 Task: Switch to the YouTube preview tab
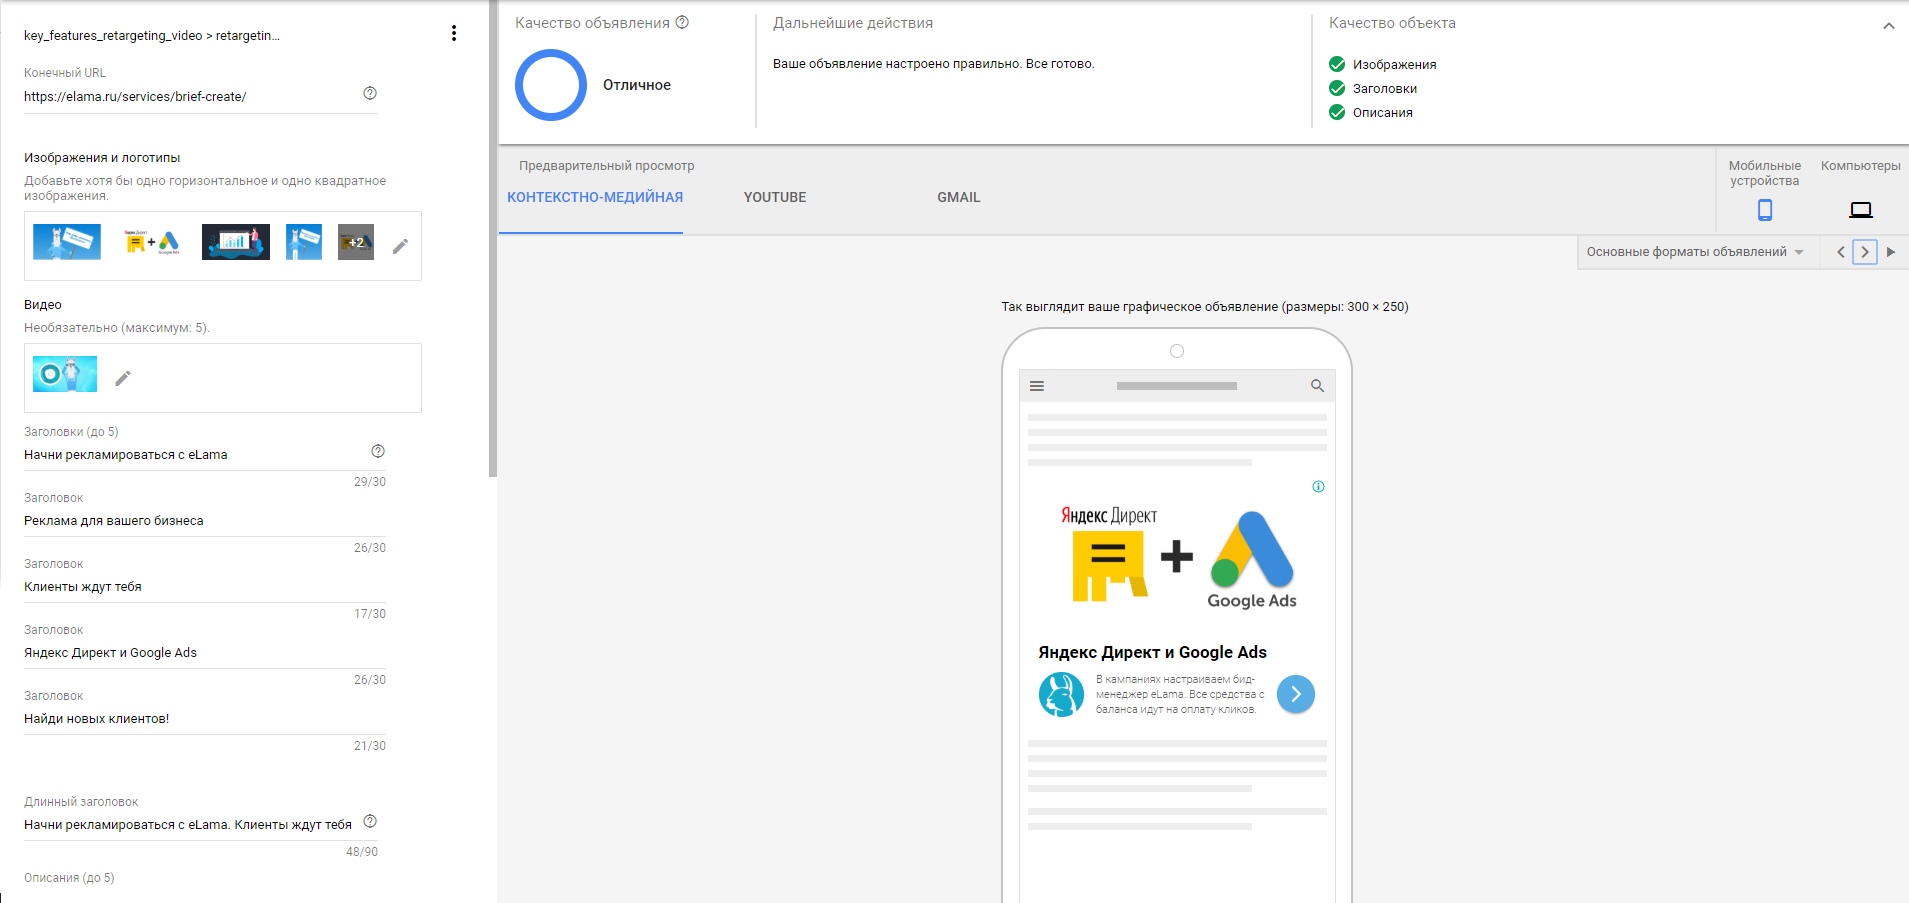(774, 197)
